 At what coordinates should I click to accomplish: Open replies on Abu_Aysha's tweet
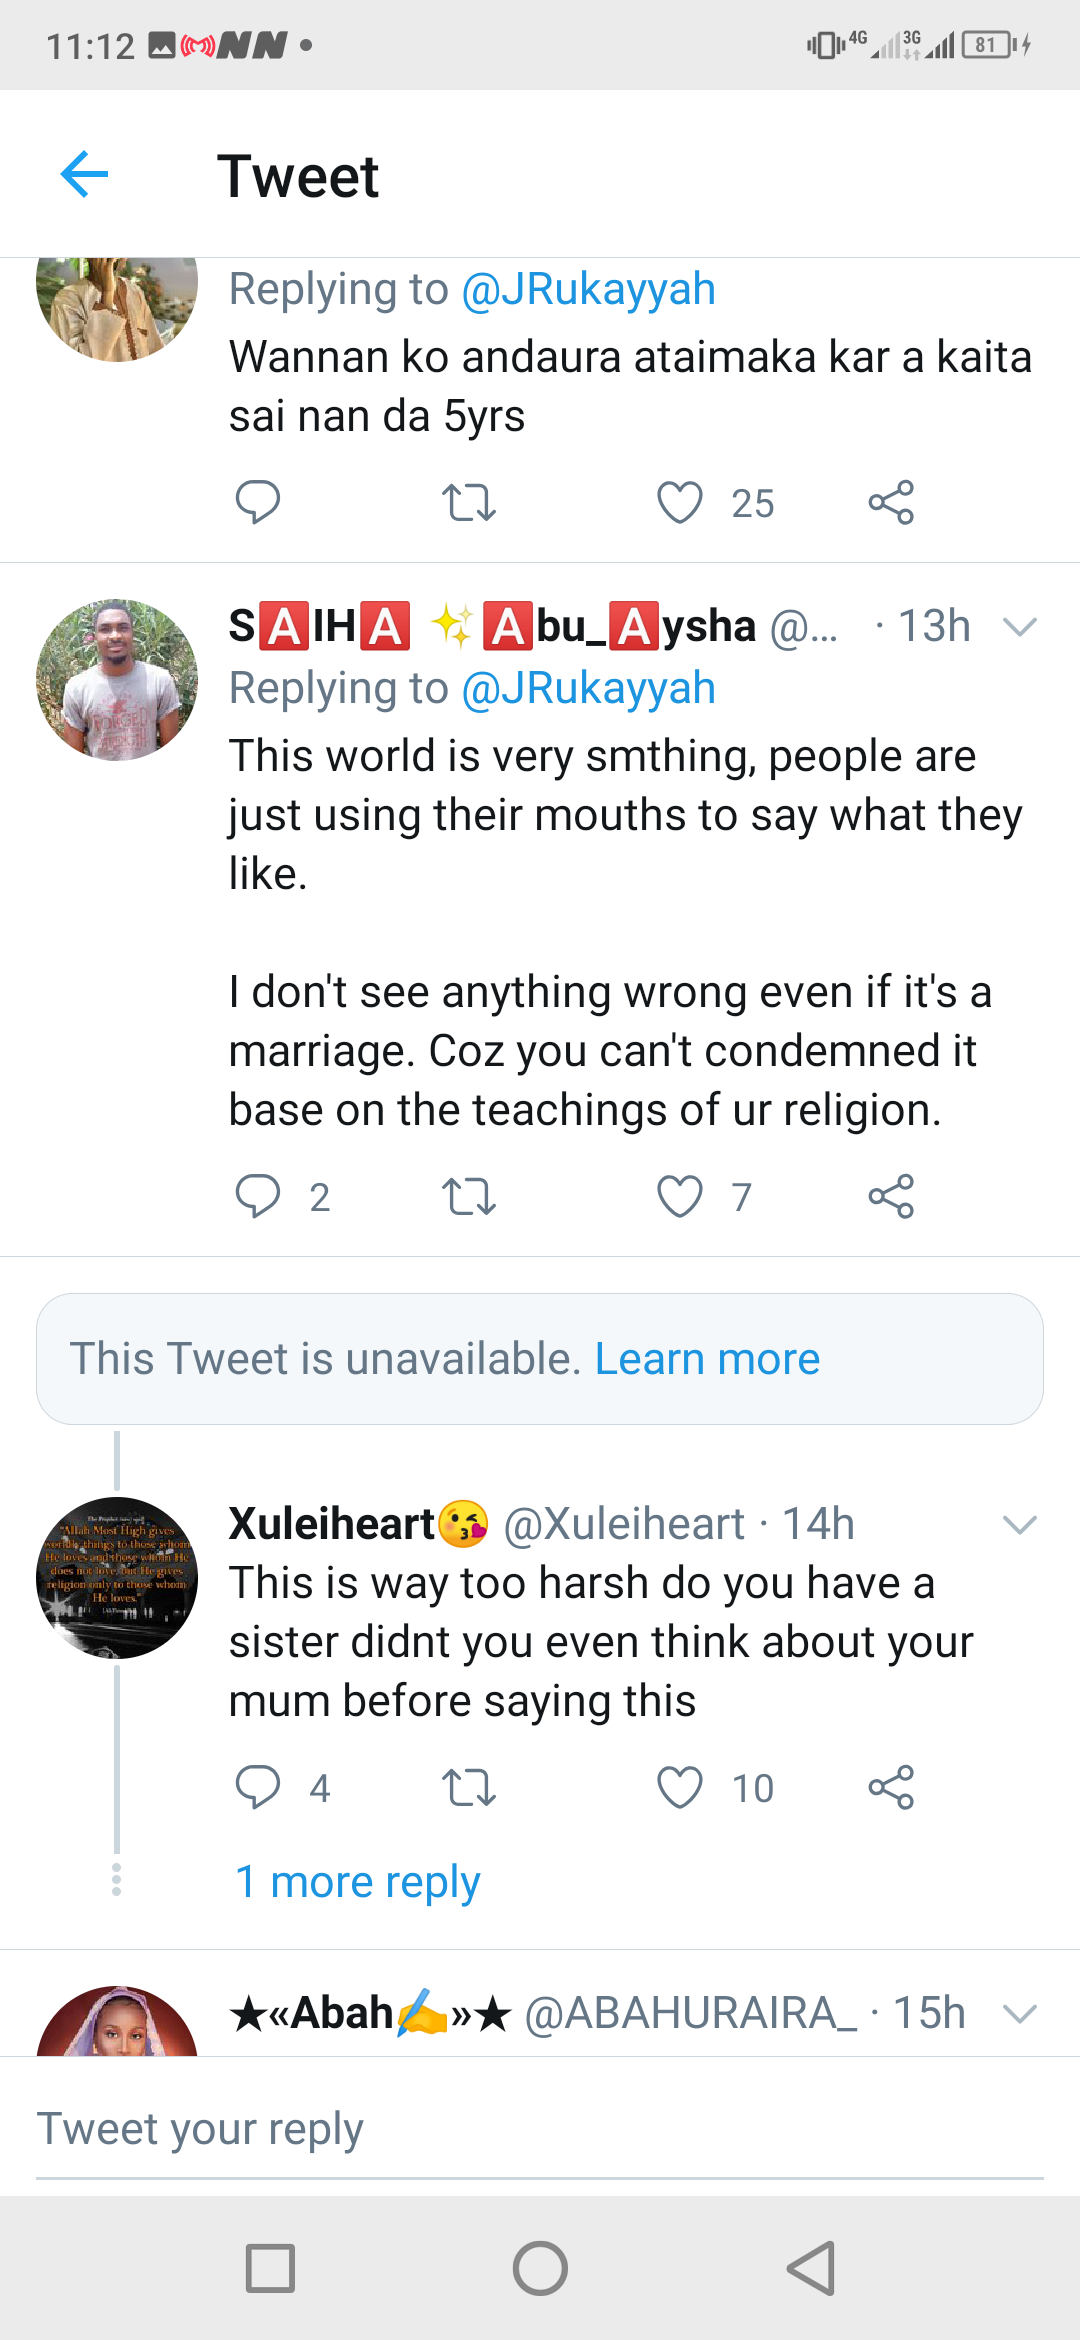(x=257, y=1196)
